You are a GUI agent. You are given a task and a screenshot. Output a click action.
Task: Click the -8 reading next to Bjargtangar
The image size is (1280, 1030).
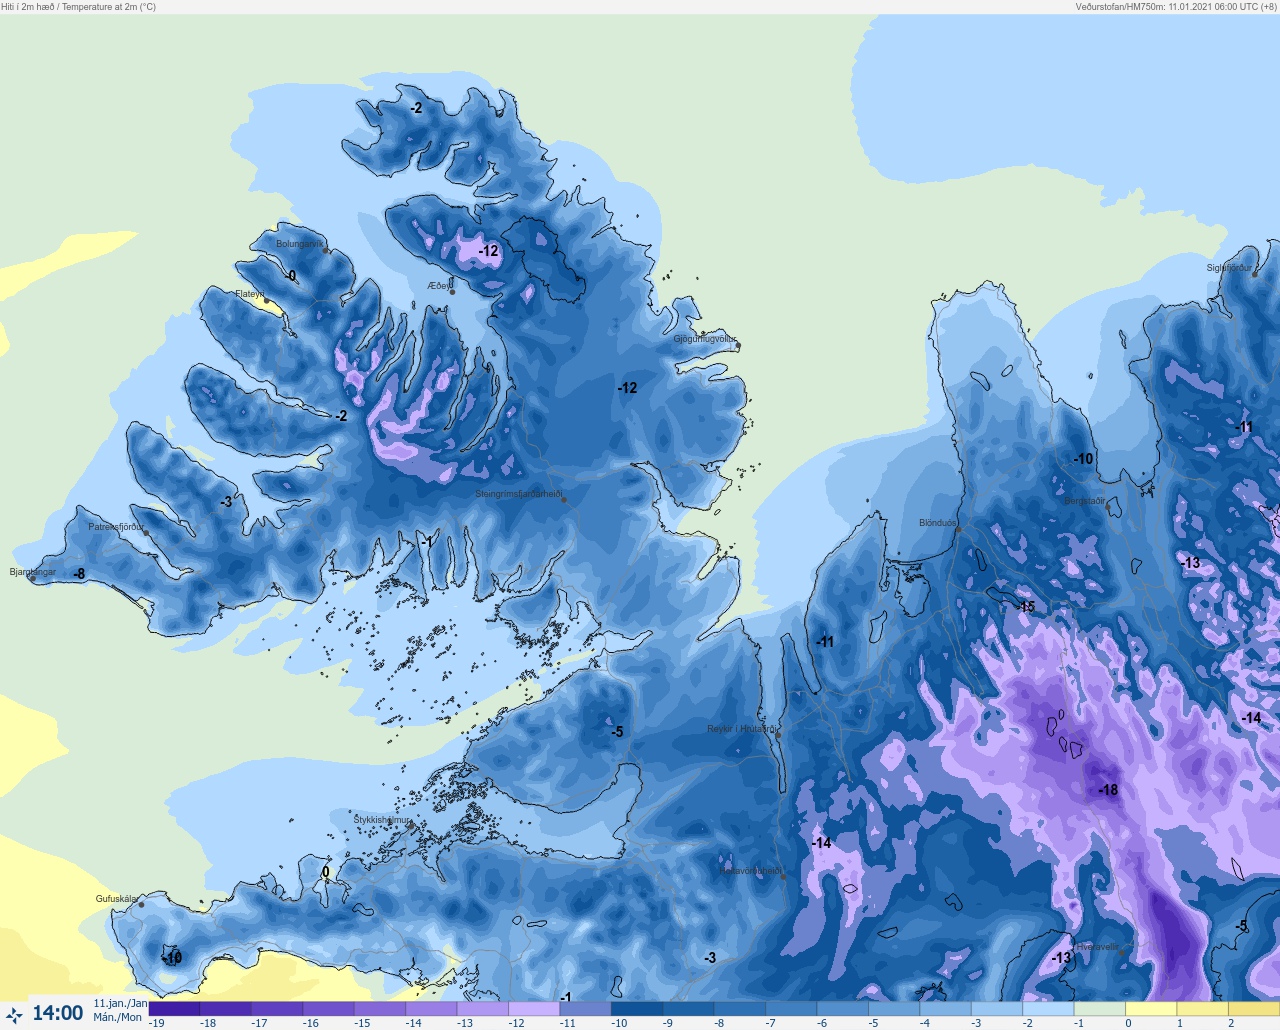(78, 575)
